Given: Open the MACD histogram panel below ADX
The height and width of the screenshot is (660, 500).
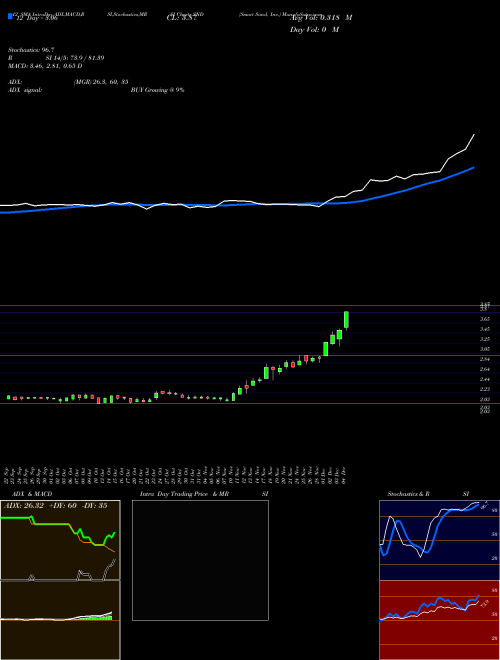Looking at the screenshot, I should [x=60, y=620].
